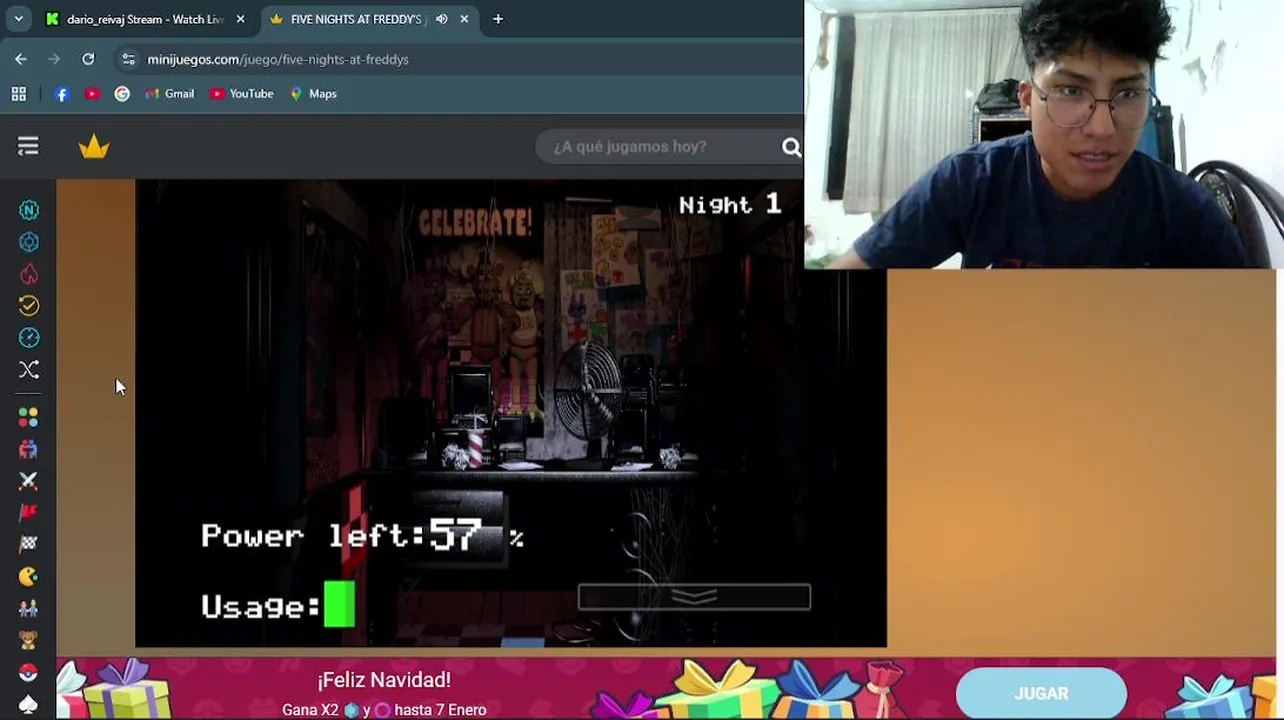Open the Pokéball category icon
This screenshot has width=1284, height=720.
coord(29,672)
